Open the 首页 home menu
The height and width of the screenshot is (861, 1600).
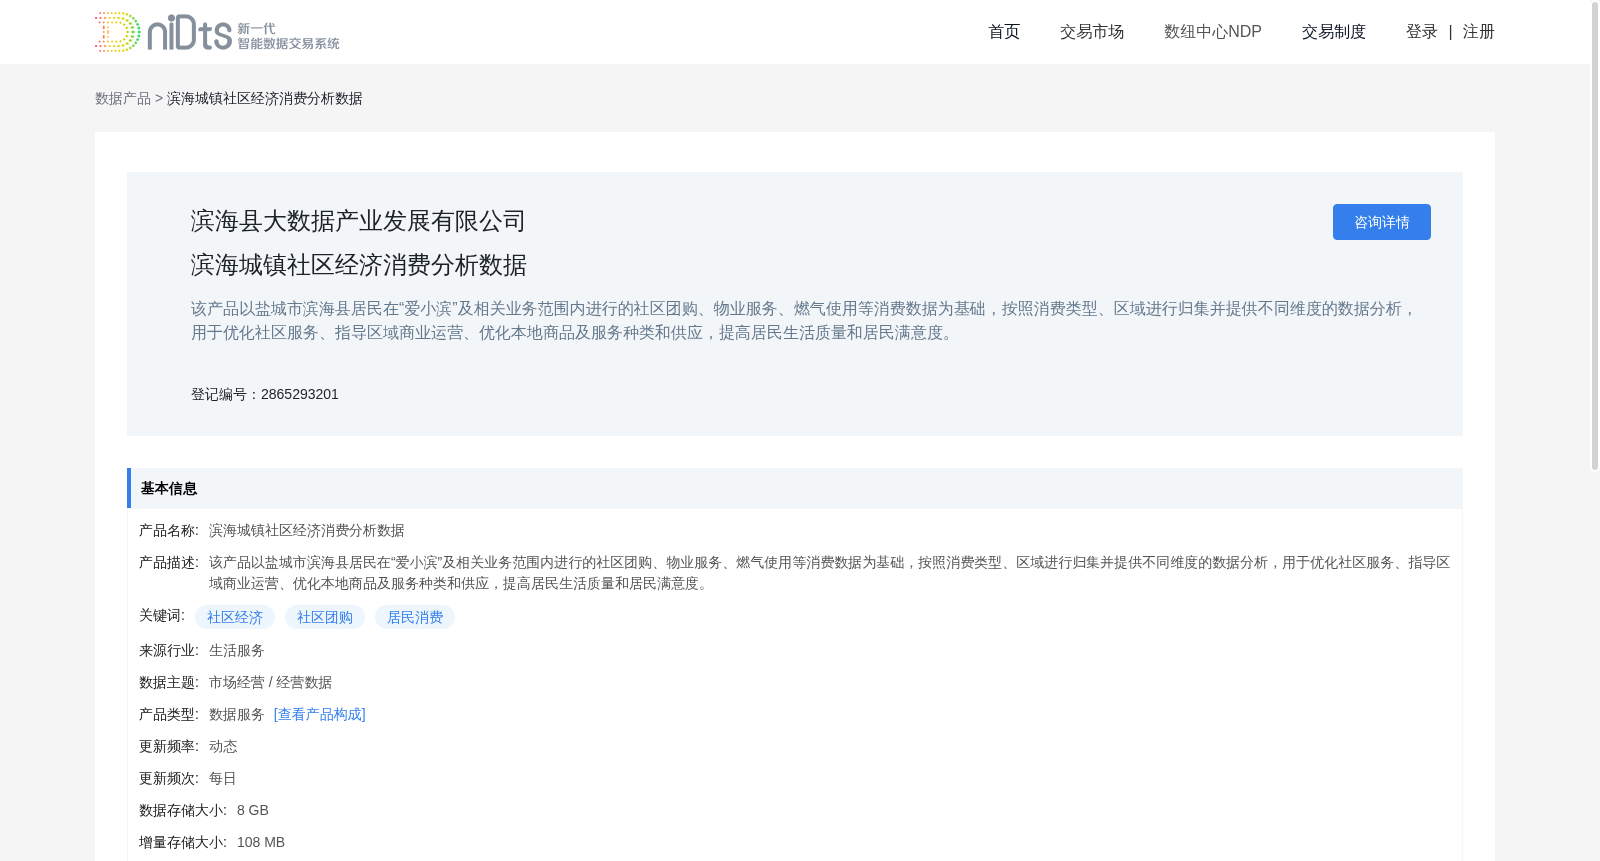coord(1004,32)
